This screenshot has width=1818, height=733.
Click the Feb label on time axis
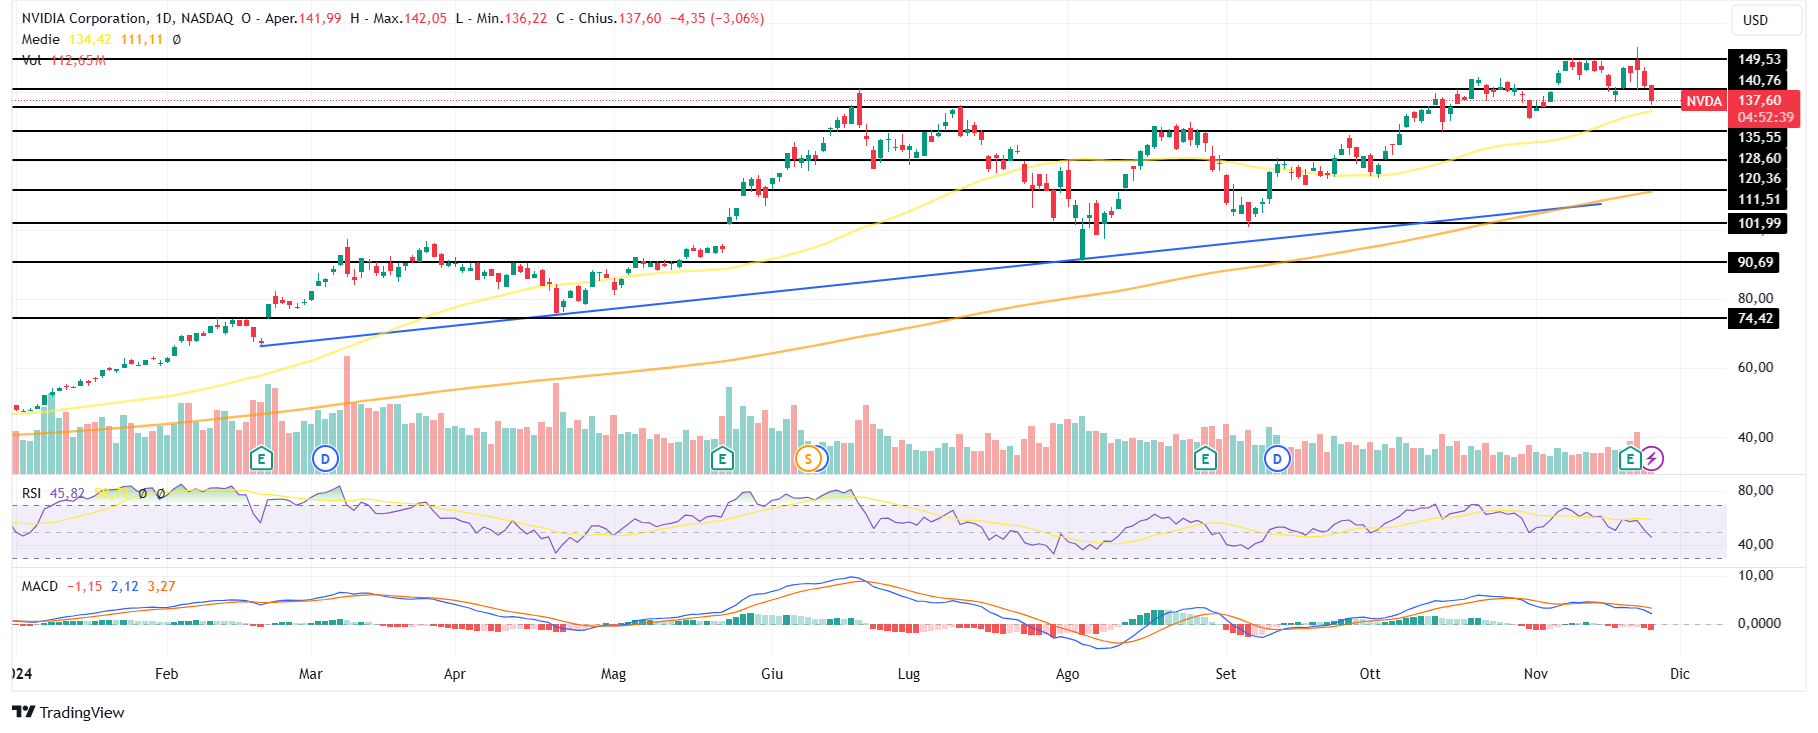click(x=166, y=674)
